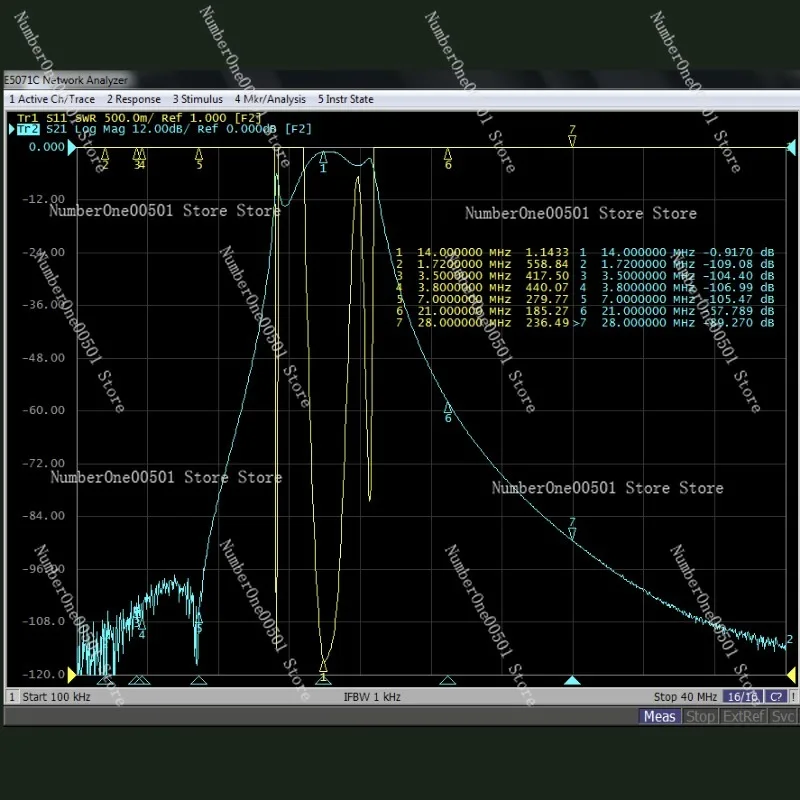The image size is (800, 800).
Task: Select the highlighted Tr2 trace label
Action: 28,129
